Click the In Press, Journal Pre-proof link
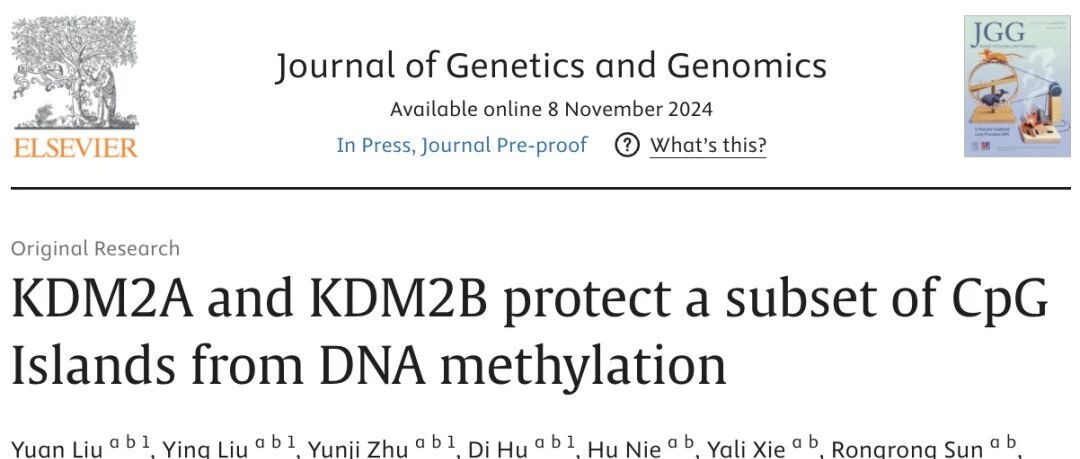Viewport: 1080px width, 459px height. pyautogui.click(x=461, y=145)
